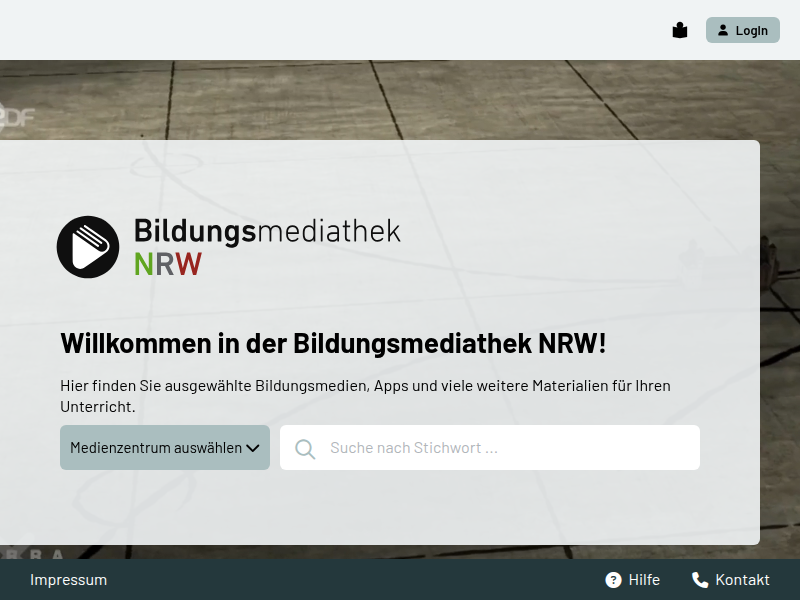Open the Hilfe text link

pyautogui.click(x=644, y=580)
